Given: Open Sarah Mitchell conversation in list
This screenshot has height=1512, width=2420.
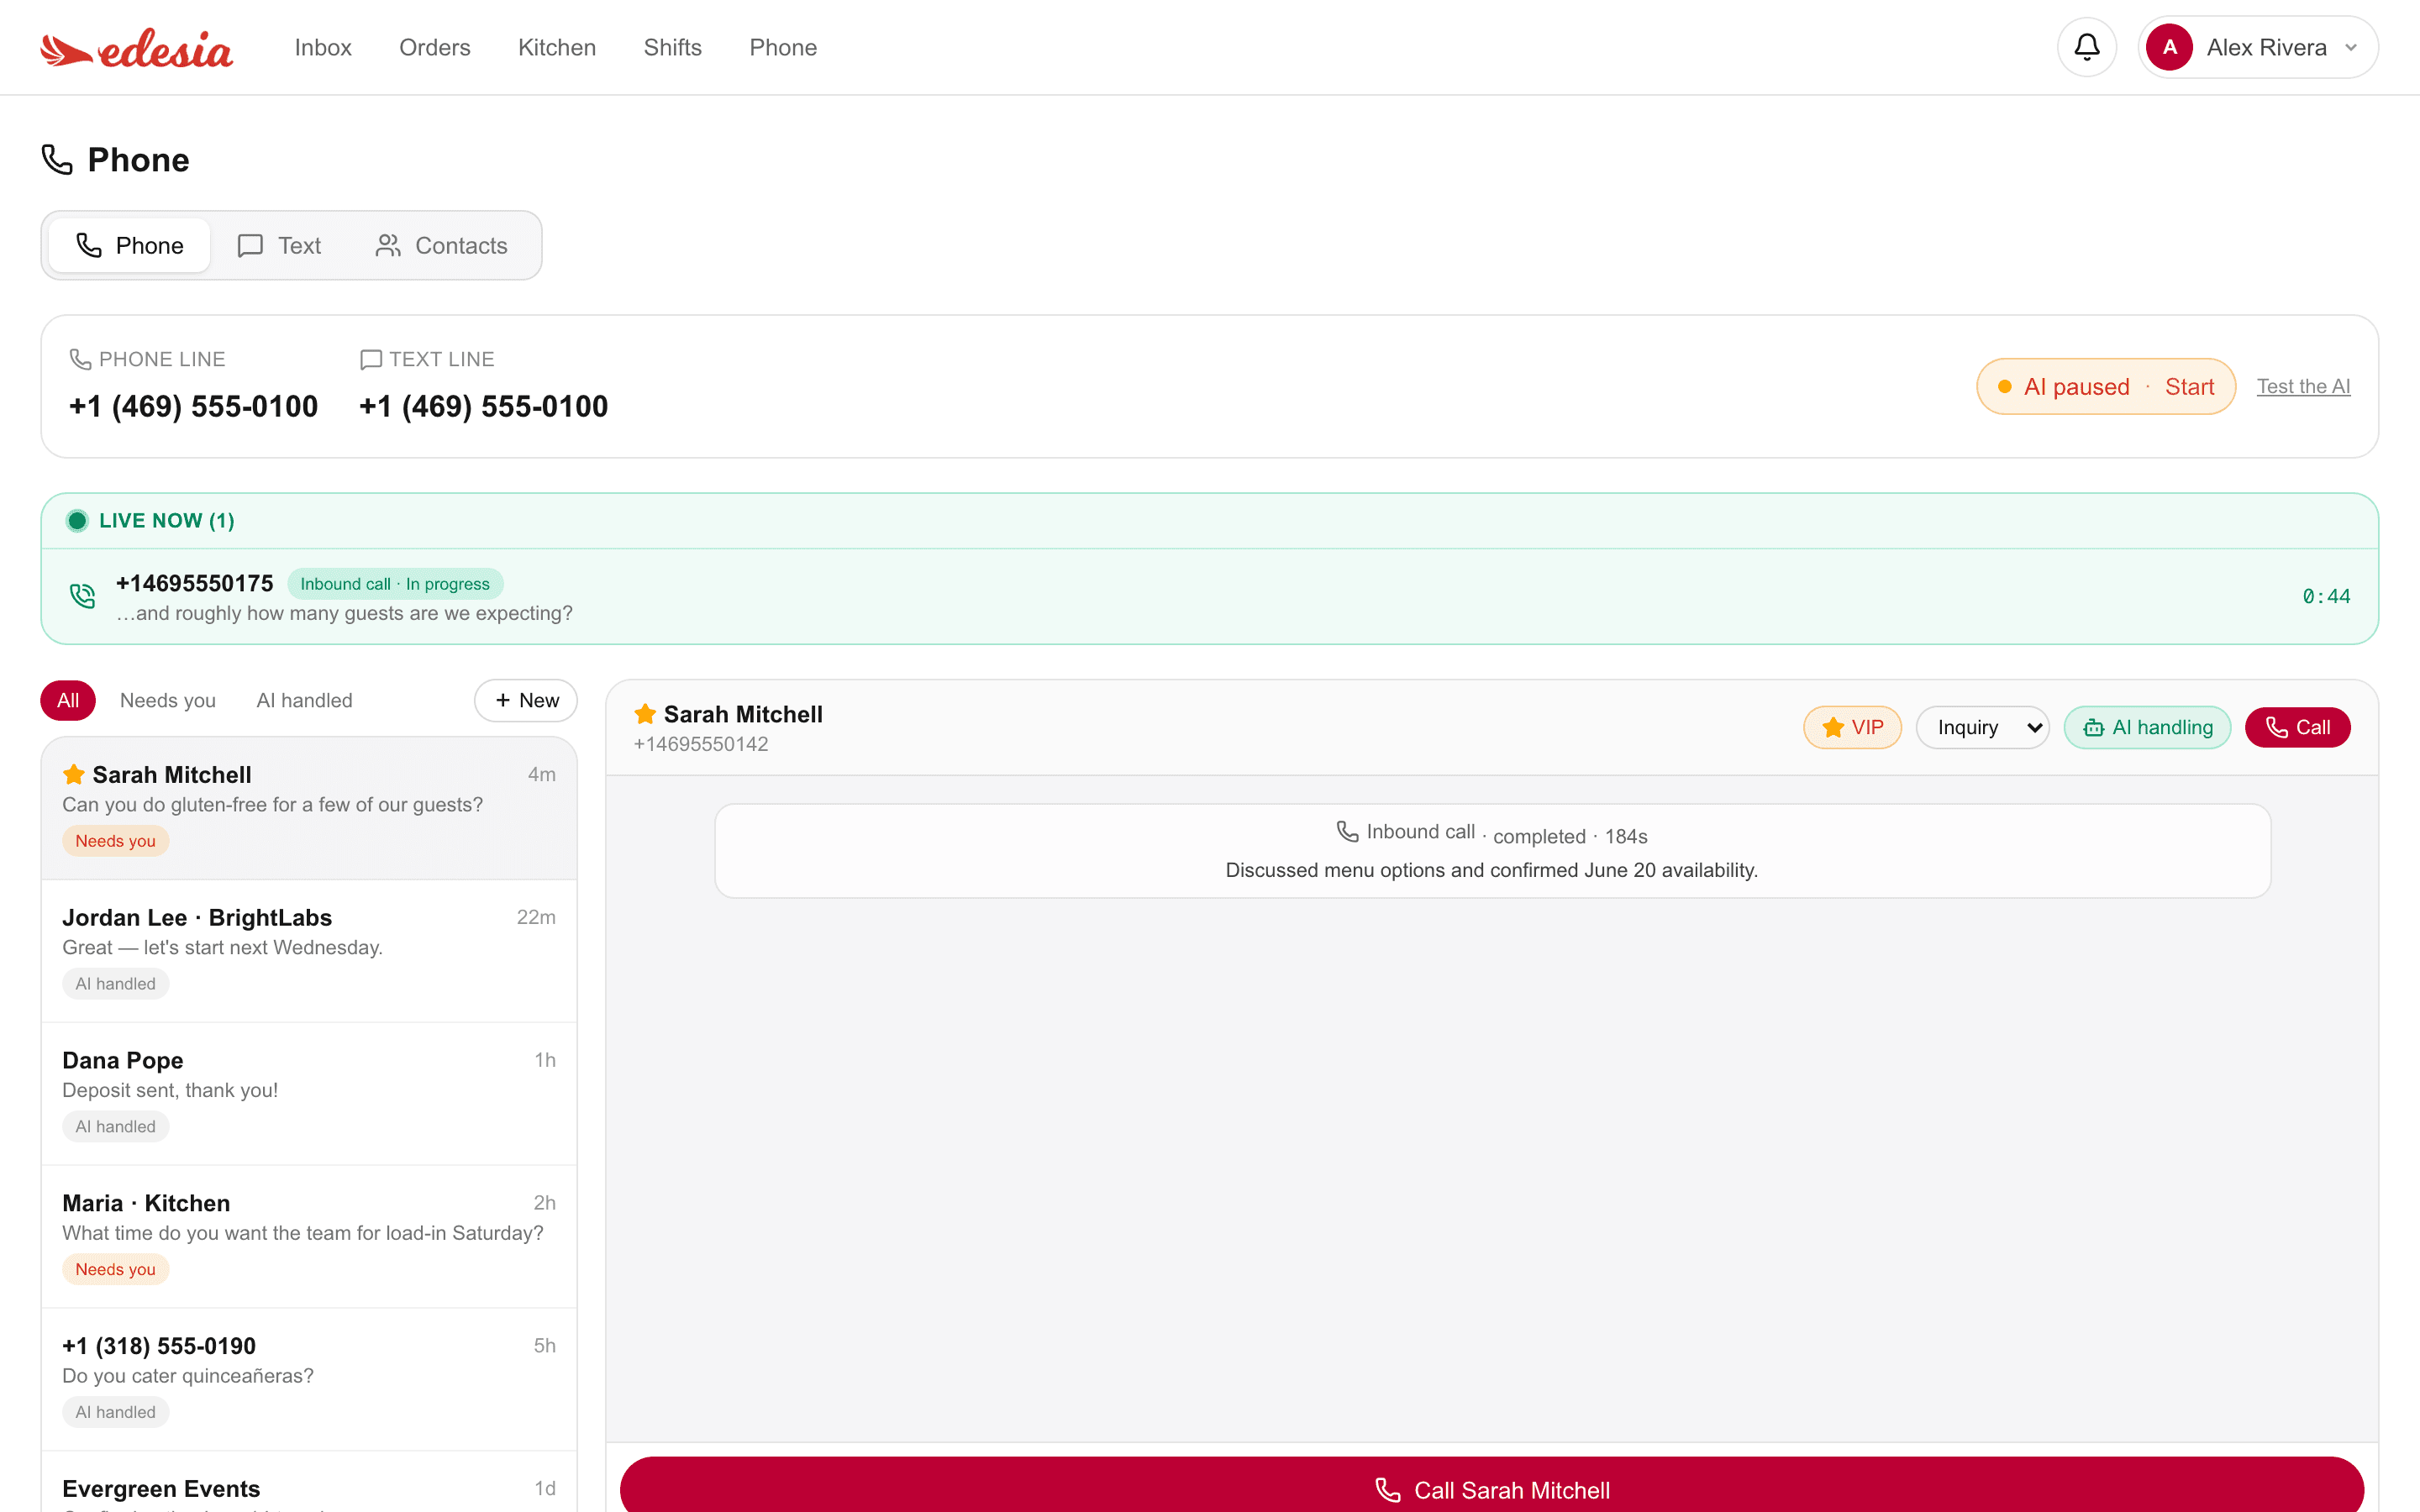Looking at the screenshot, I should pos(309,808).
